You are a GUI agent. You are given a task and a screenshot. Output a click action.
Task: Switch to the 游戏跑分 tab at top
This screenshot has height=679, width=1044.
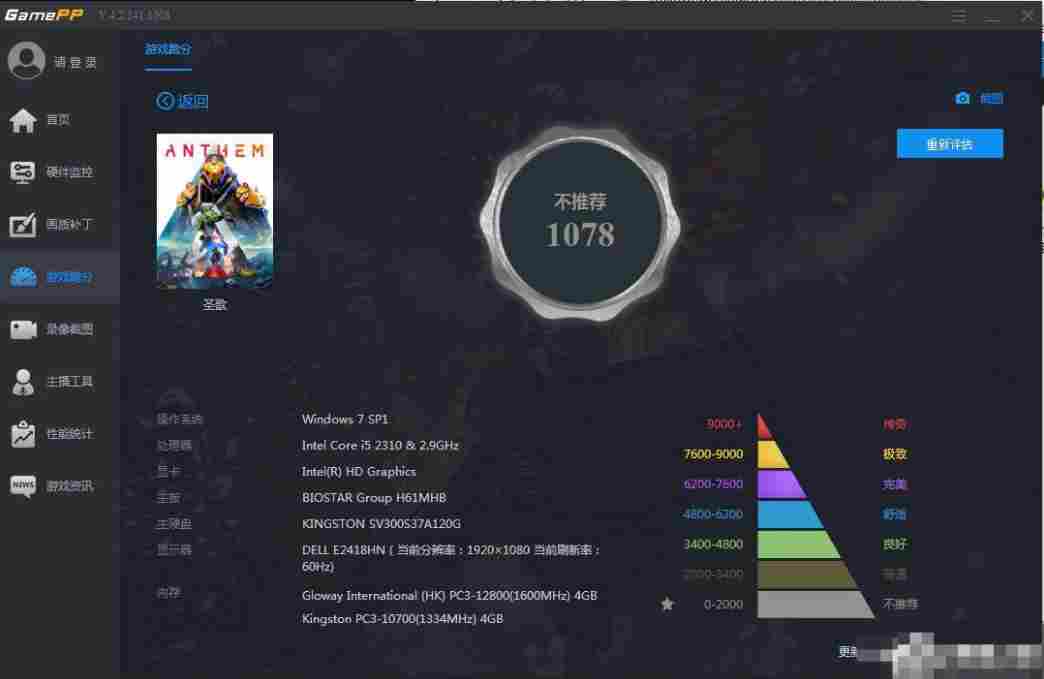click(168, 48)
